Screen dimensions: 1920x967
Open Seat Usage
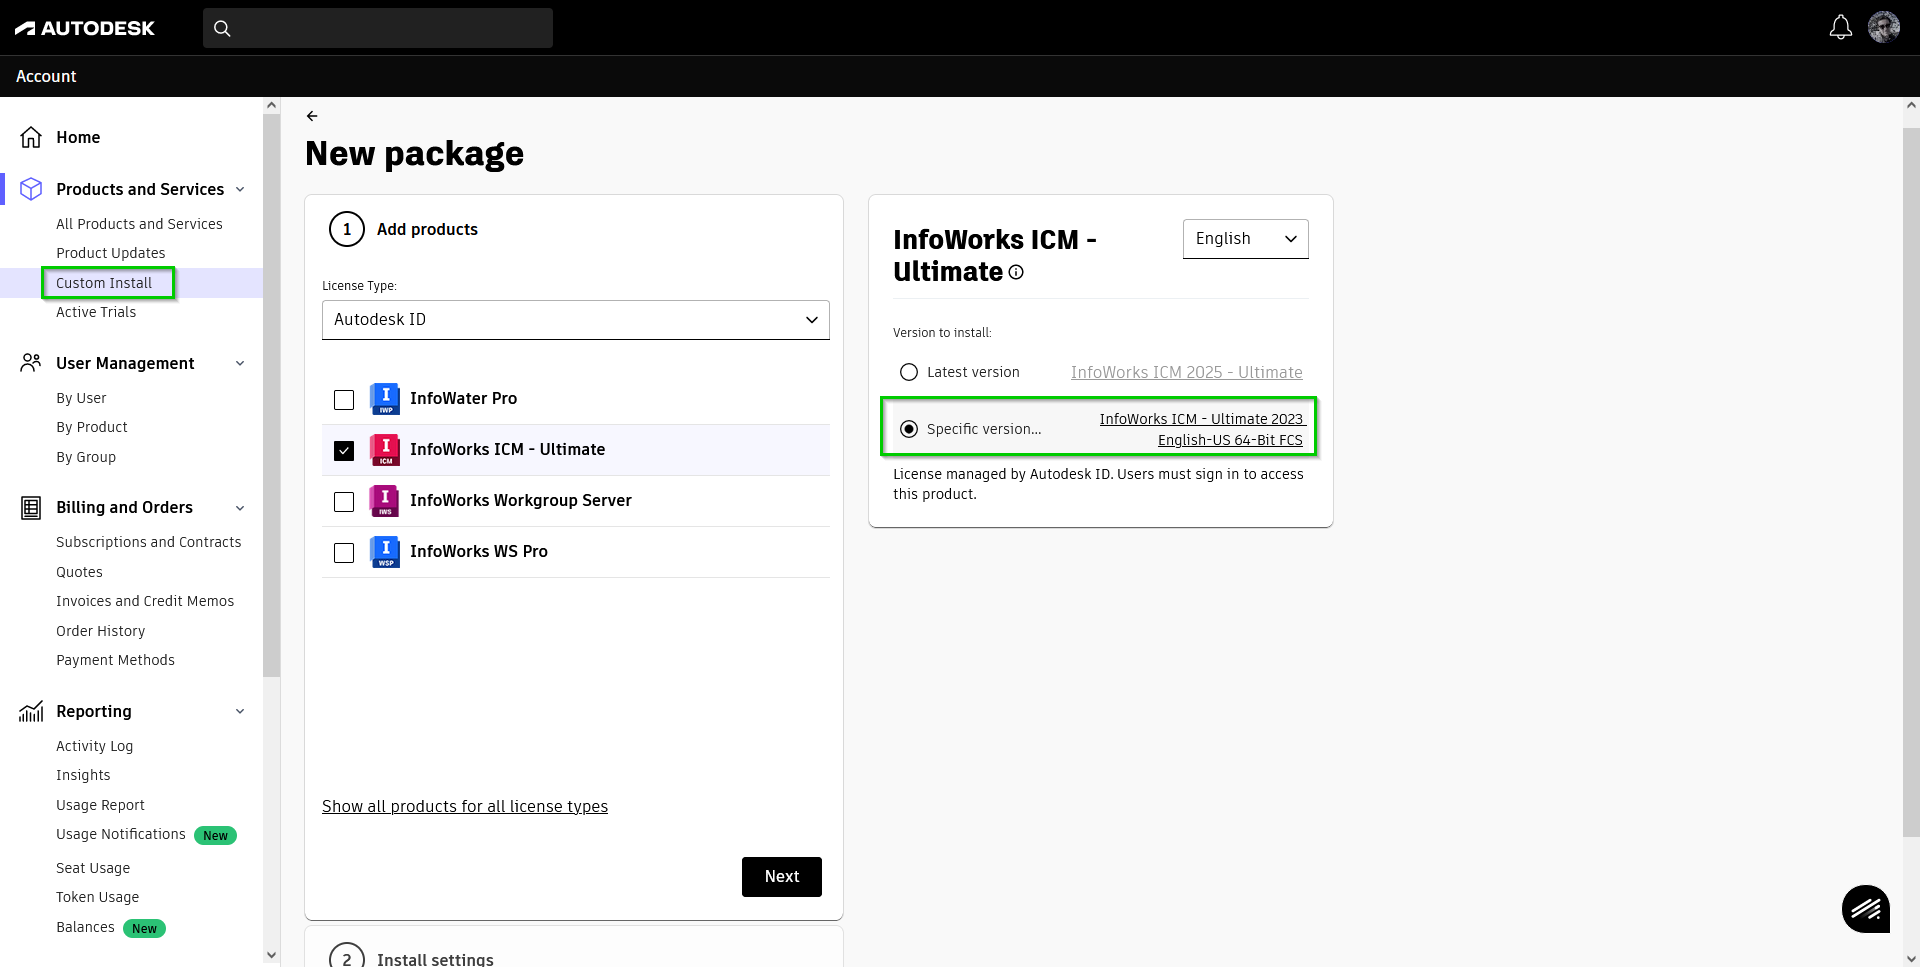point(93,868)
